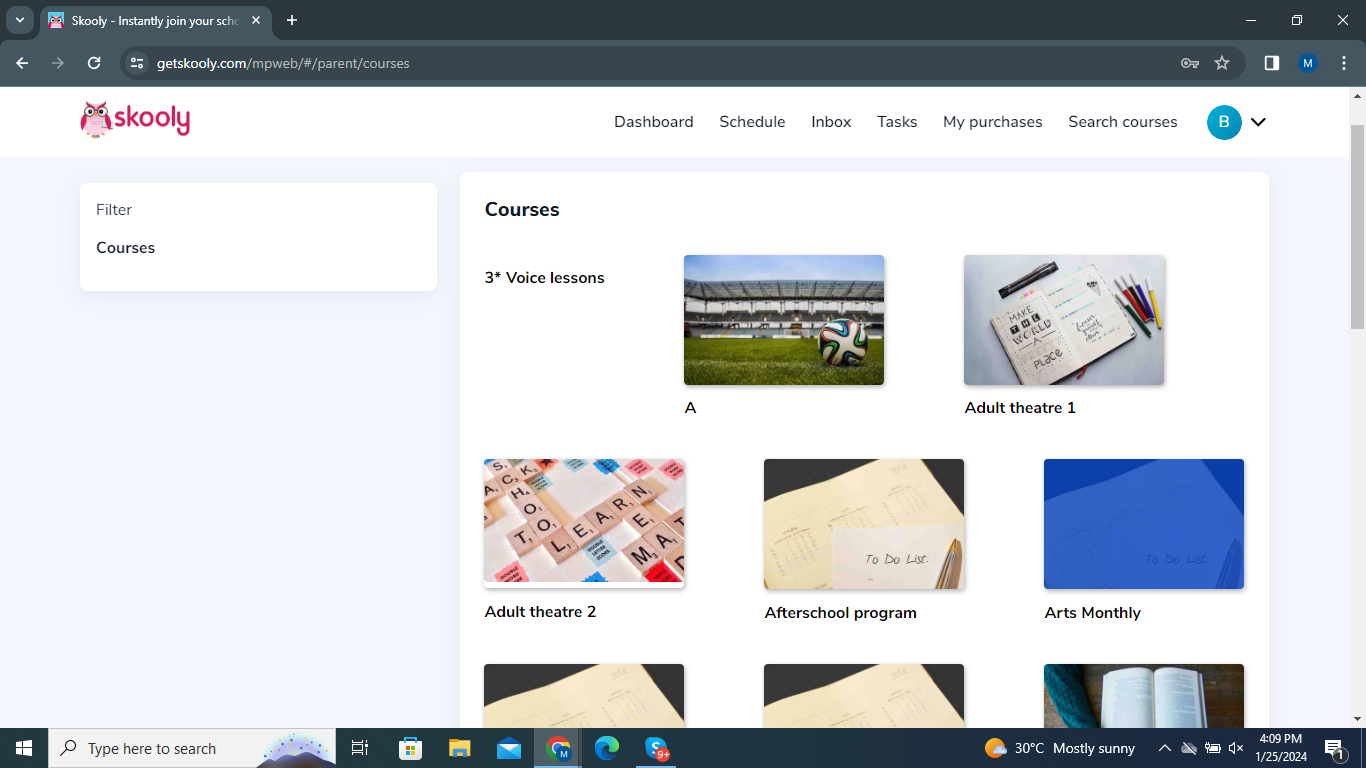This screenshot has height=768, width=1366.
Task: Click the Courses heading text
Action: click(522, 210)
